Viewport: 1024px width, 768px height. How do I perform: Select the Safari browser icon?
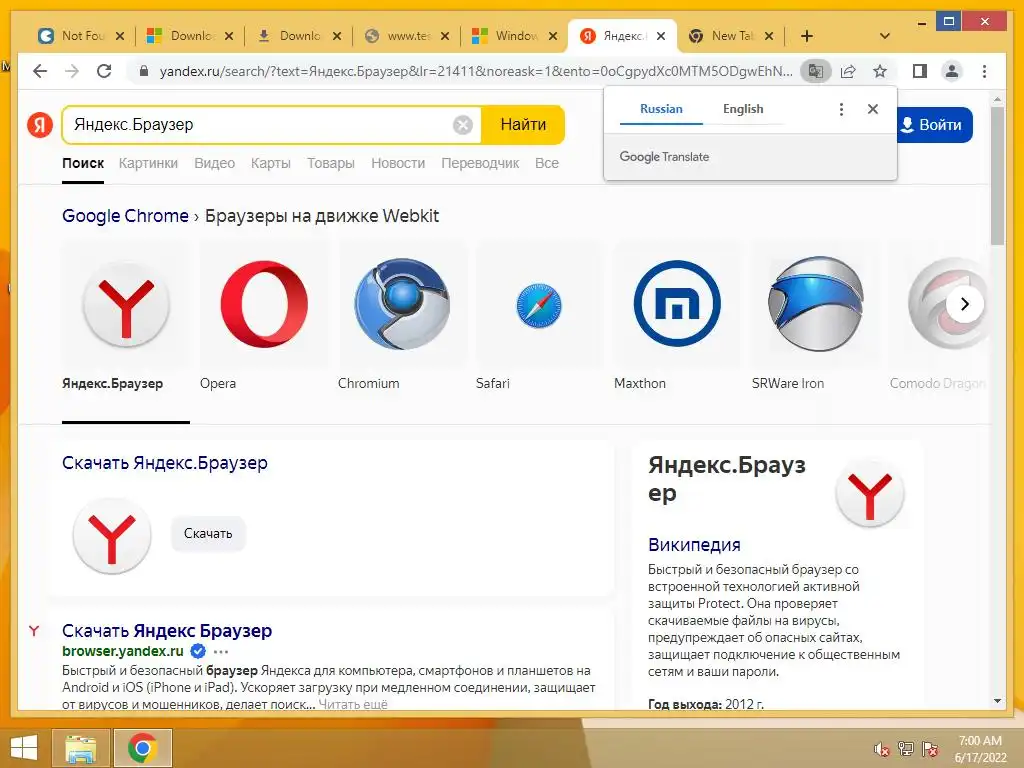[539, 305]
